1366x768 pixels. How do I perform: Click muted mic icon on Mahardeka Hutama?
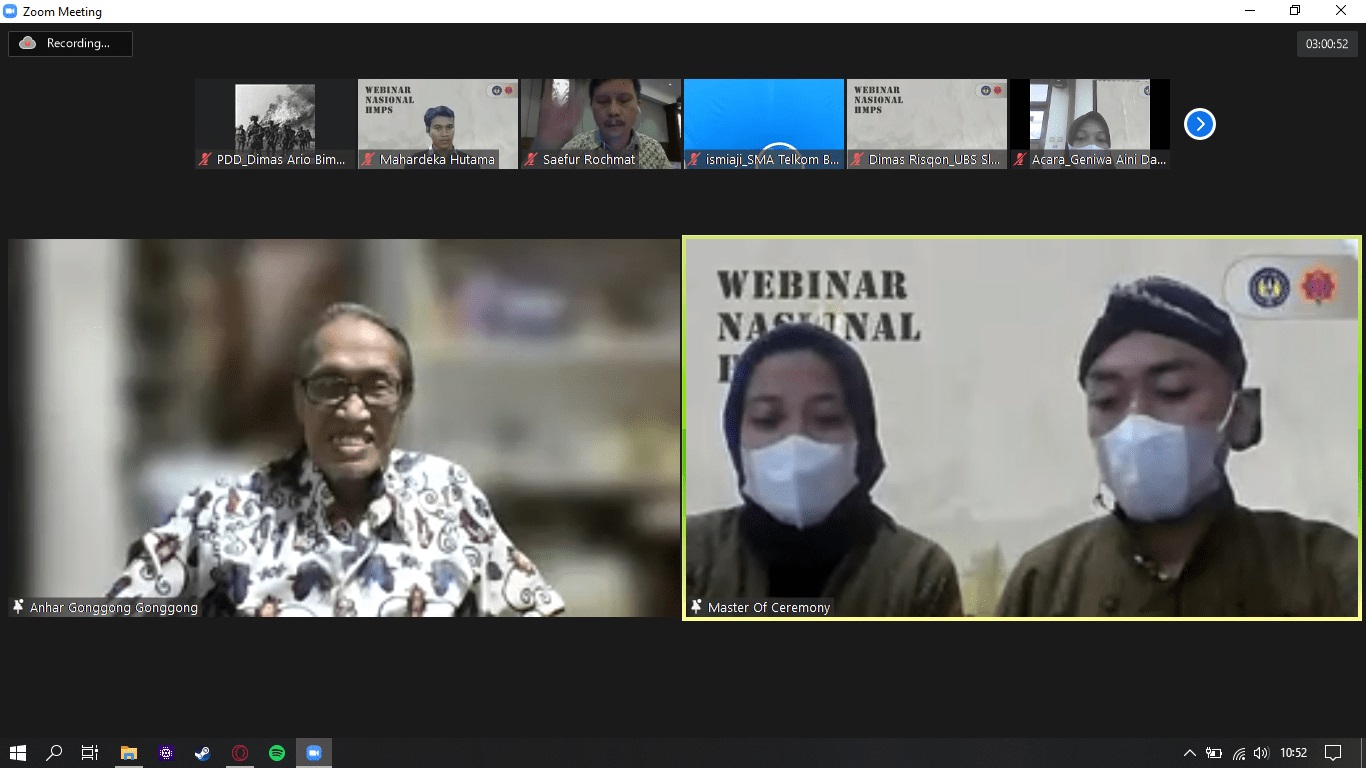368,159
